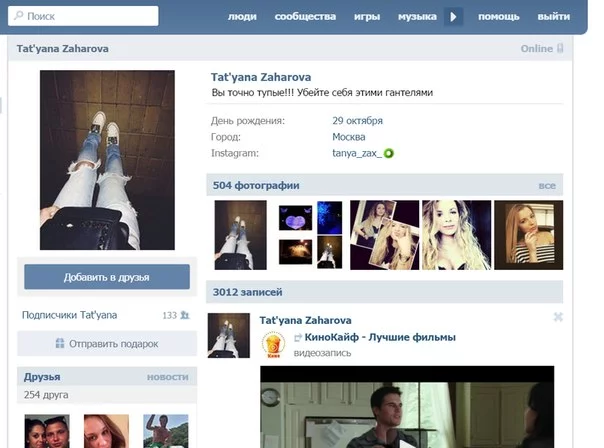Viewport: 604px width, 448px height.
Task: Go to игры in the top menu
Action: [x=367, y=17]
